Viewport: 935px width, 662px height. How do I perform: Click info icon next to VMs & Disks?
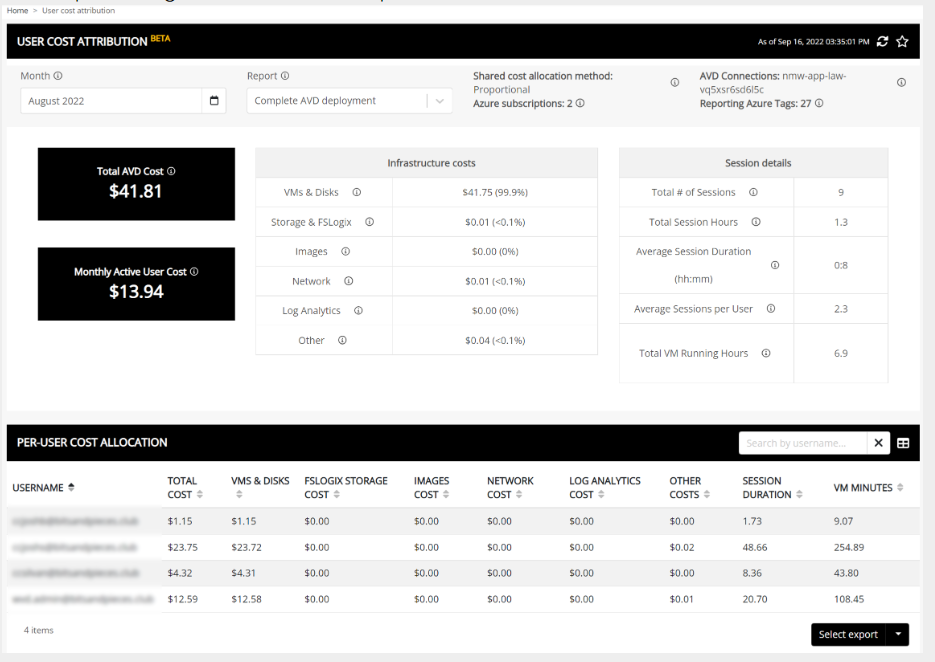pyautogui.click(x=356, y=192)
